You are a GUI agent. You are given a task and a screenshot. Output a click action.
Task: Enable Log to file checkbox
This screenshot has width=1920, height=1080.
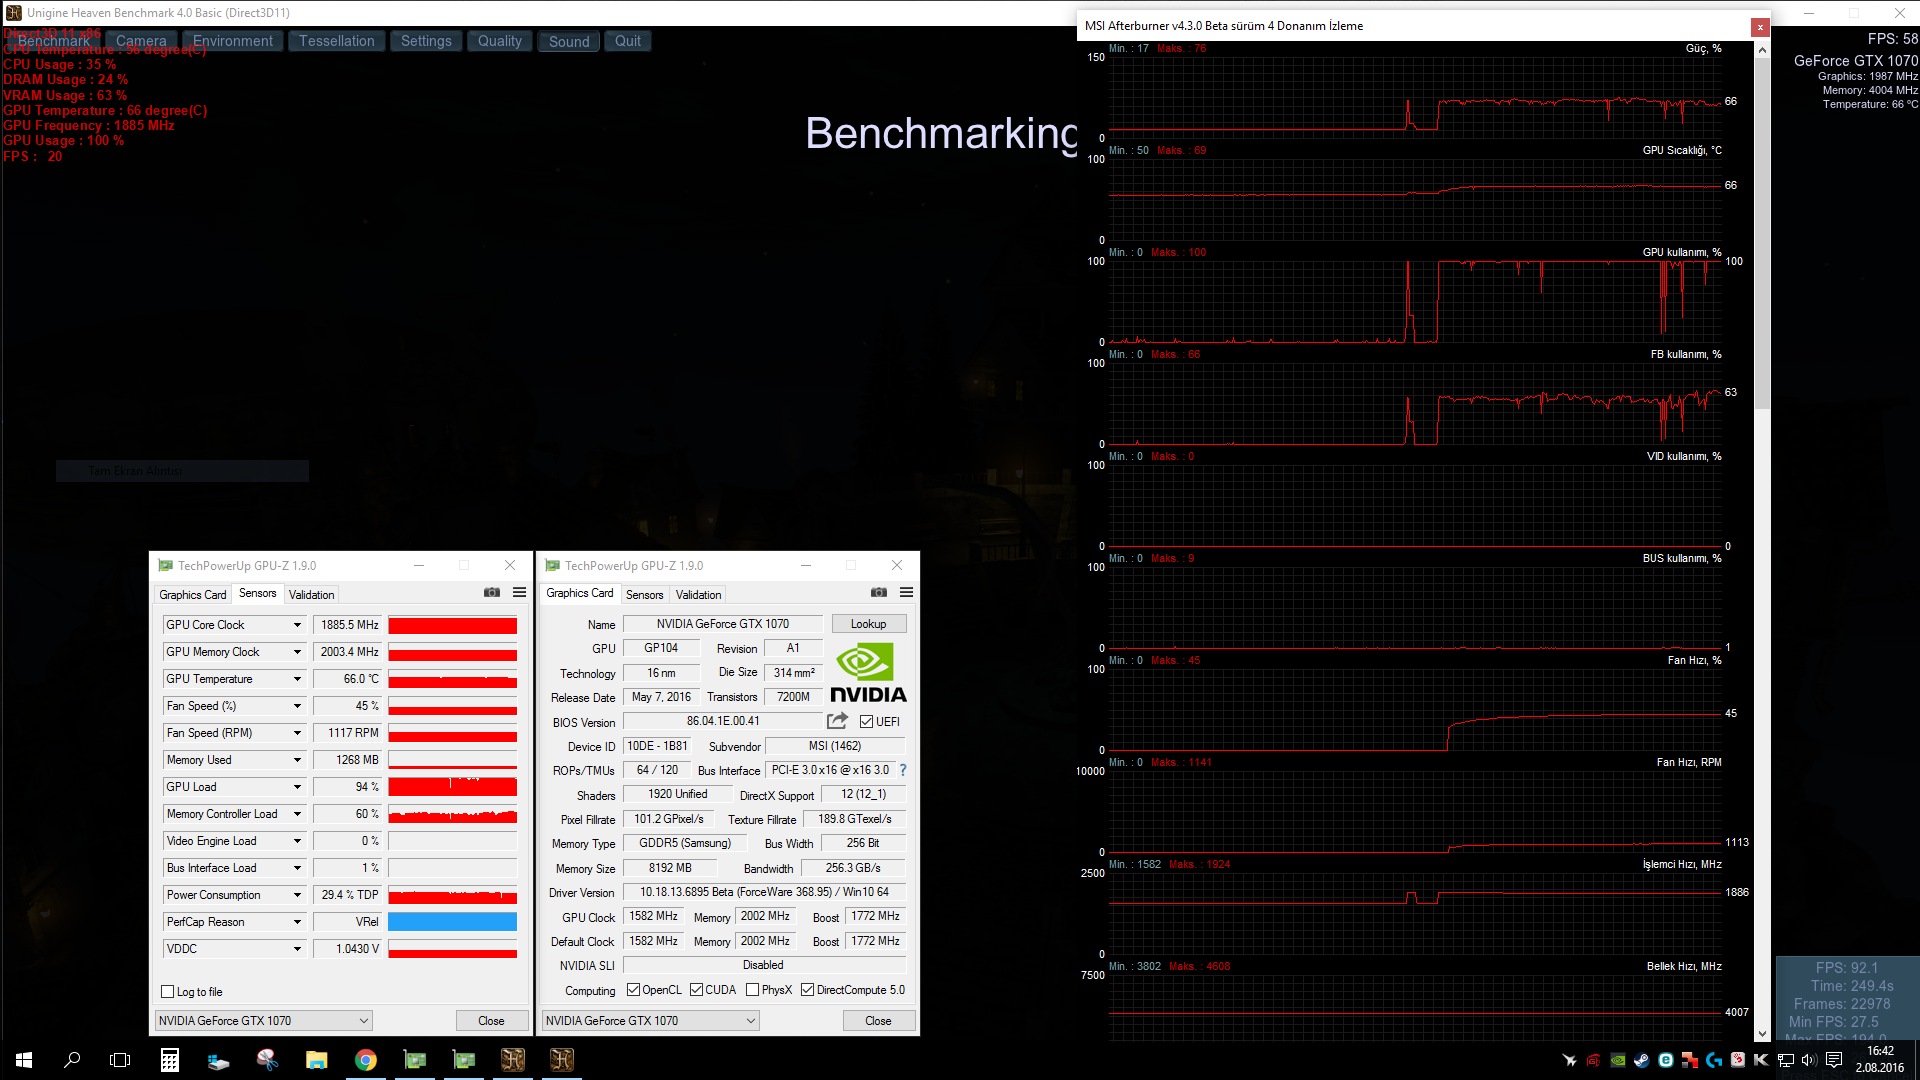[168, 992]
